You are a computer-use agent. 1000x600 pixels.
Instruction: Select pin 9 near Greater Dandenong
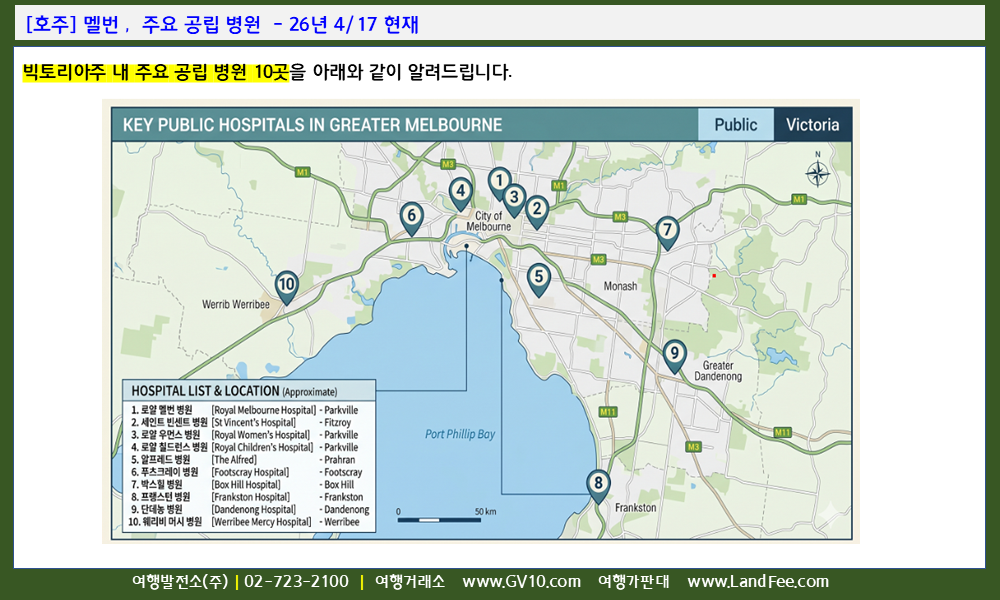675,353
